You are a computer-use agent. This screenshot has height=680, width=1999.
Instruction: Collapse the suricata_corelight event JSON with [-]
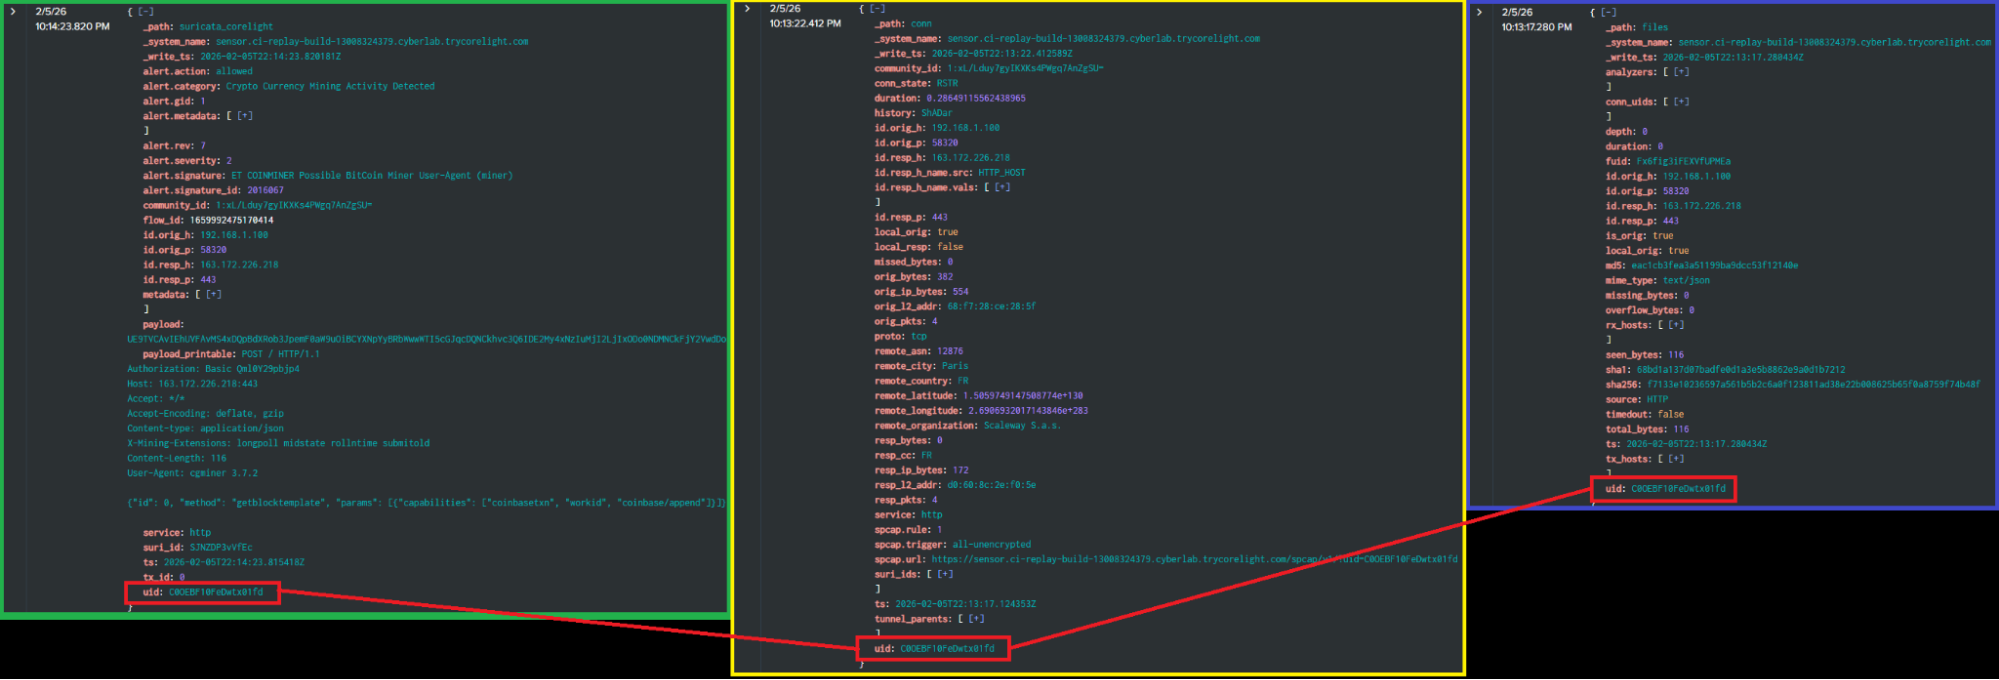145,12
